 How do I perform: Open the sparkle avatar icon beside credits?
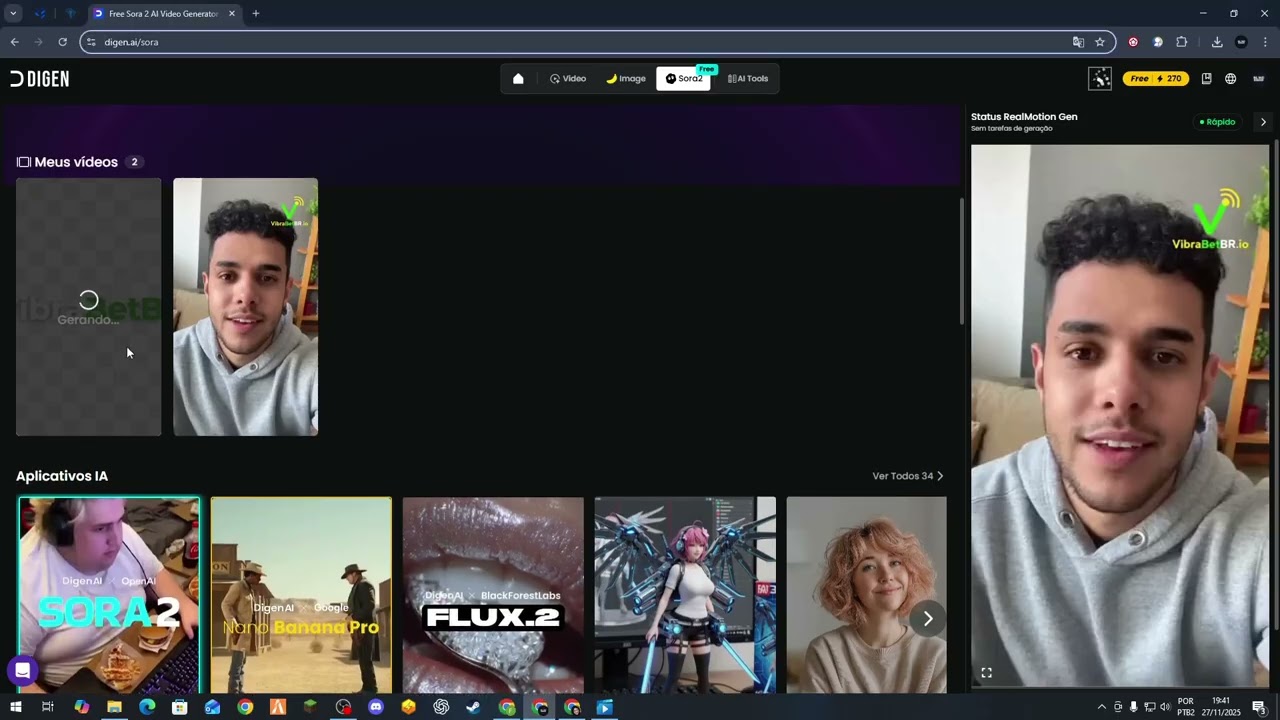click(x=1100, y=79)
